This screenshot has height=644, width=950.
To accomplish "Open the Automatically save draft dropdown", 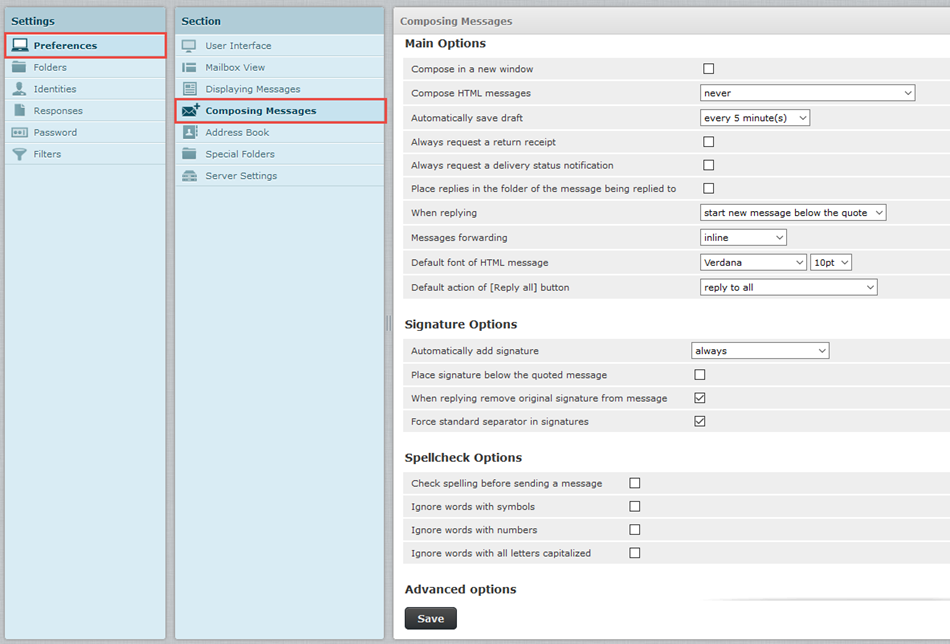I will (754, 118).
